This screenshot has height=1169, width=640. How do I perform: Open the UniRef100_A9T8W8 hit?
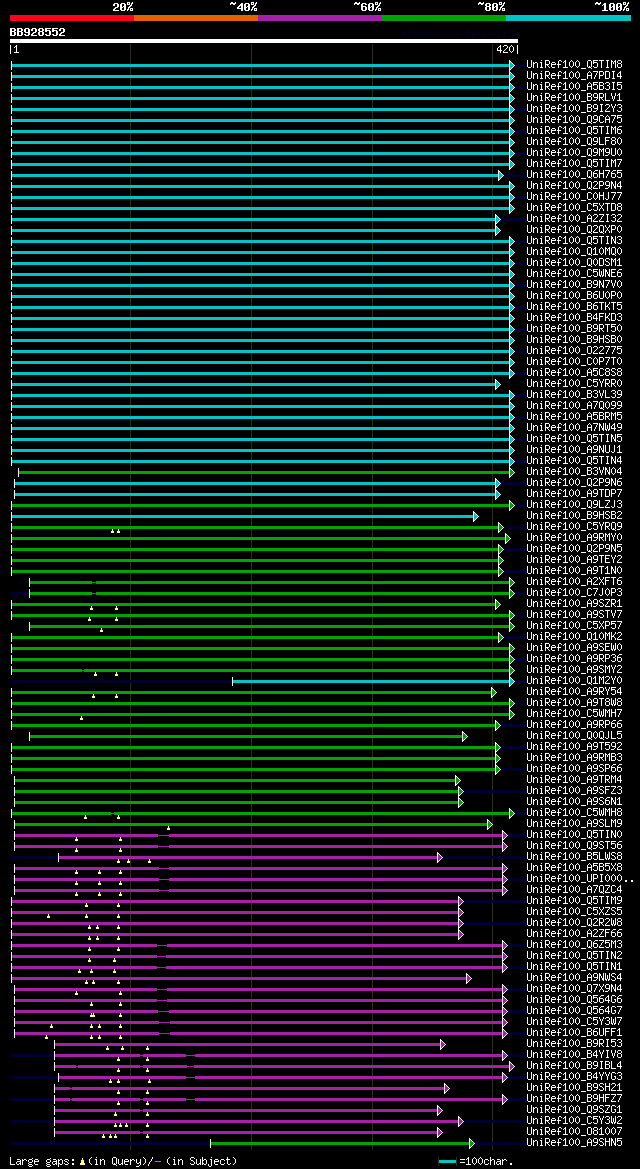pyautogui.click(x=574, y=702)
